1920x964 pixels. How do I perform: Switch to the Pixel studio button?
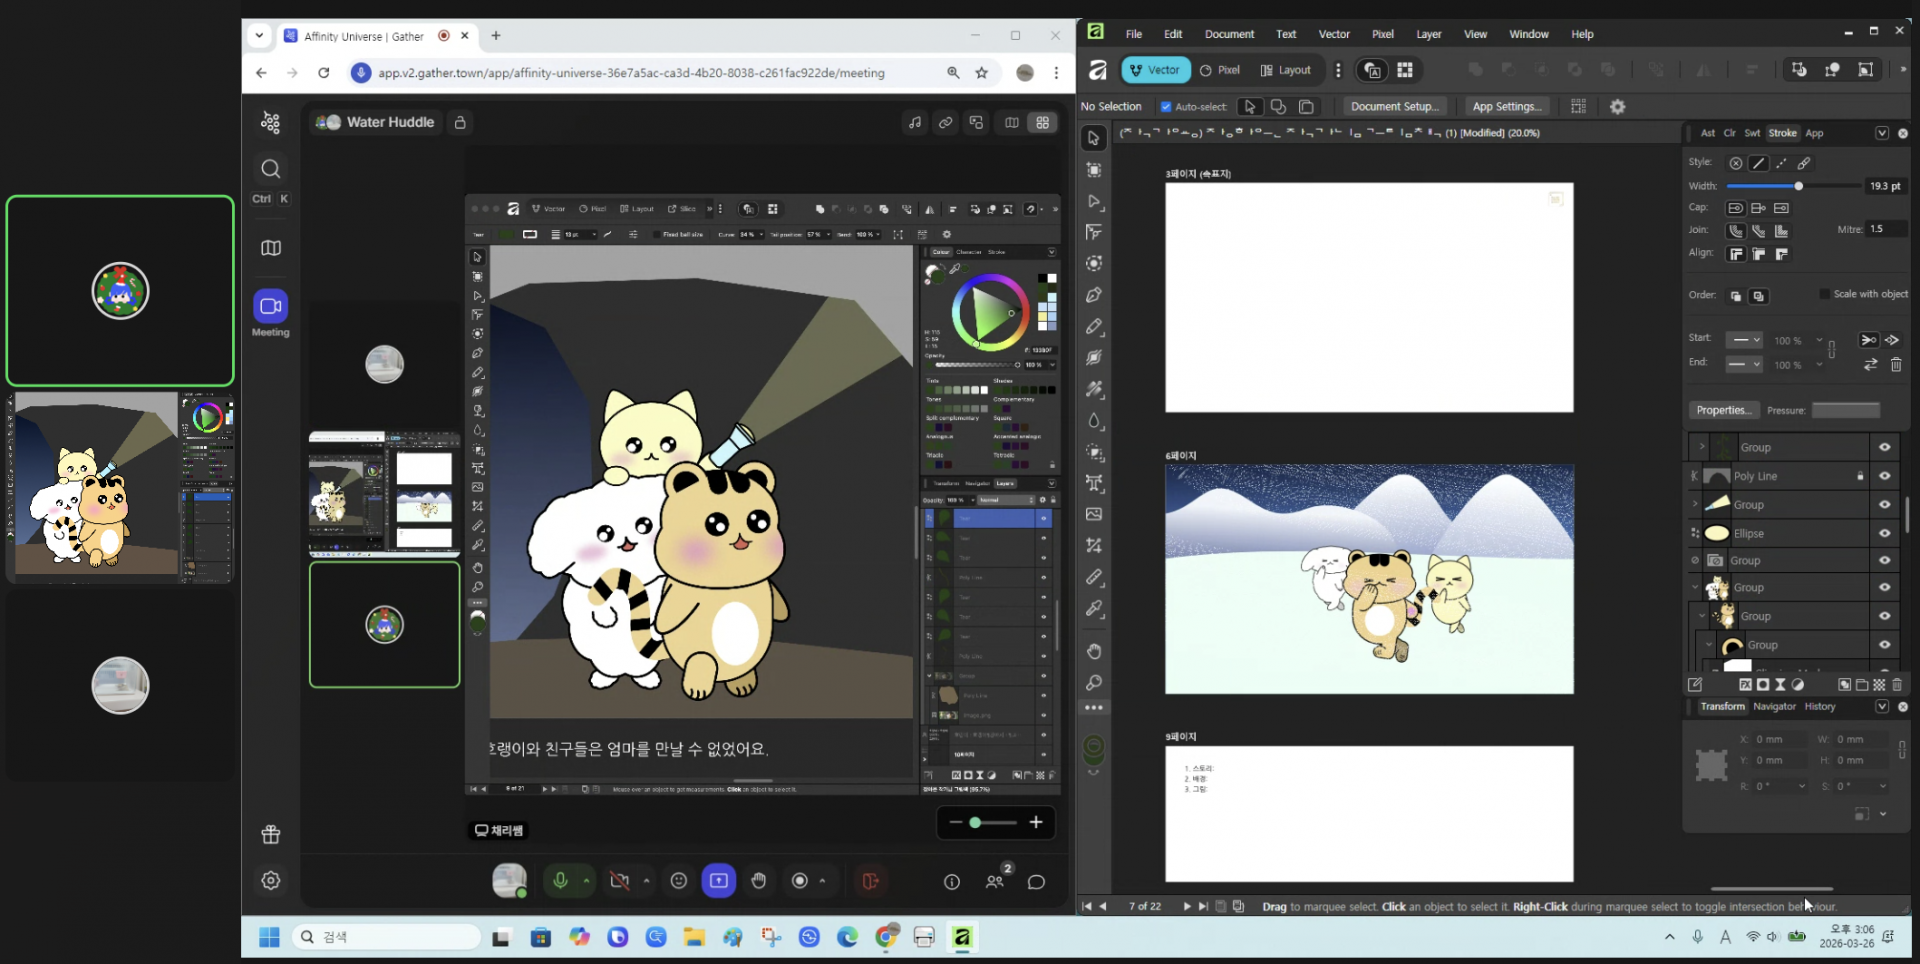click(1220, 70)
